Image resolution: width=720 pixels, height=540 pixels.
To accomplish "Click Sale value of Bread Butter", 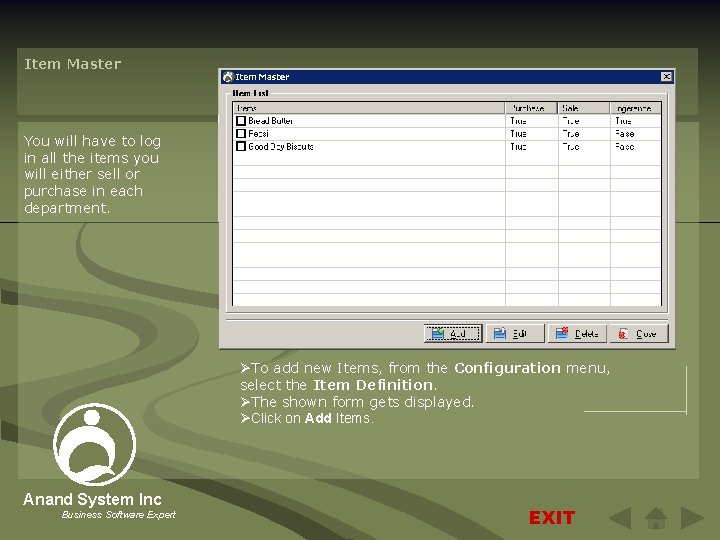I will (571, 121).
